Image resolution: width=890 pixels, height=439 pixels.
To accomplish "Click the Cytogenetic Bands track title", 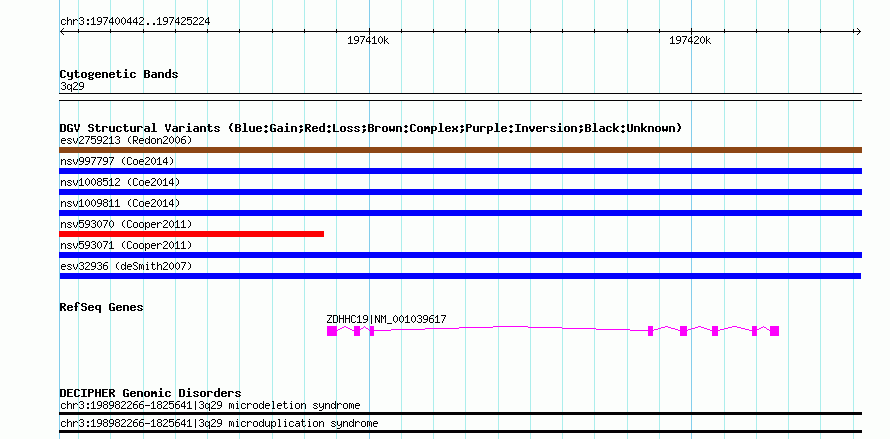I will click(119, 74).
